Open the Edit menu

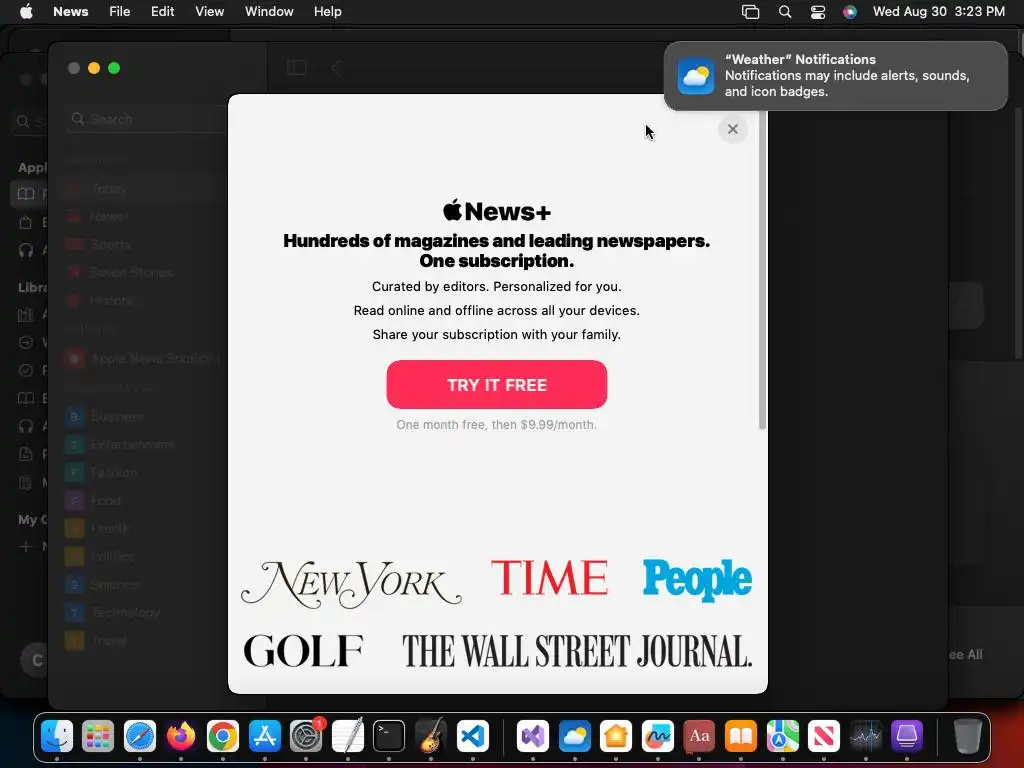click(163, 12)
